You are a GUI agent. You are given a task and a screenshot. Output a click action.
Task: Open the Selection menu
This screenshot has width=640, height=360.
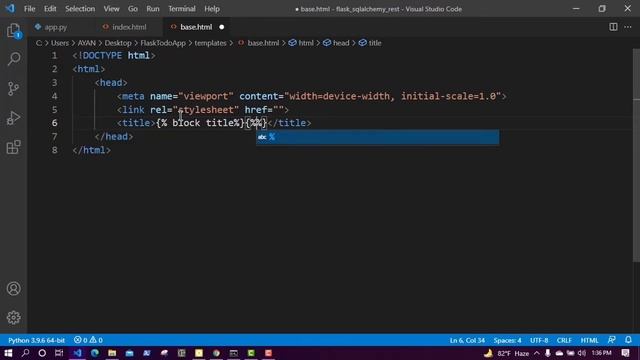[x=80, y=9]
